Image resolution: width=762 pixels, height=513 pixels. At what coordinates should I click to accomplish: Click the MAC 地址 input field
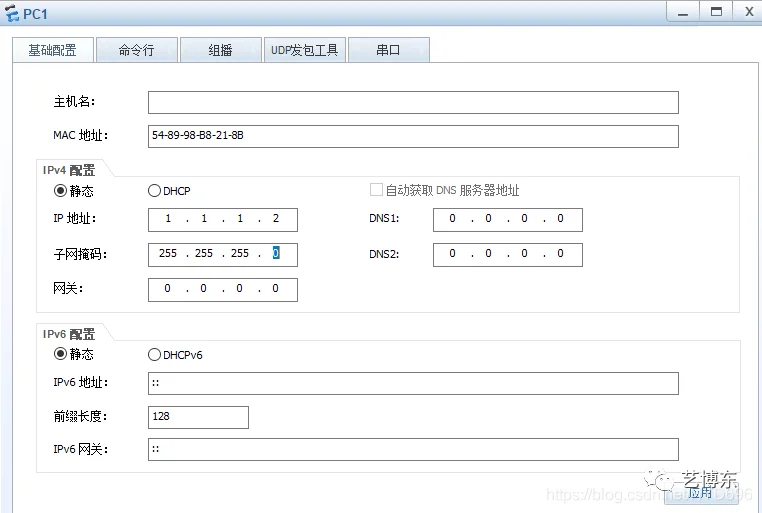(x=413, y=137)
